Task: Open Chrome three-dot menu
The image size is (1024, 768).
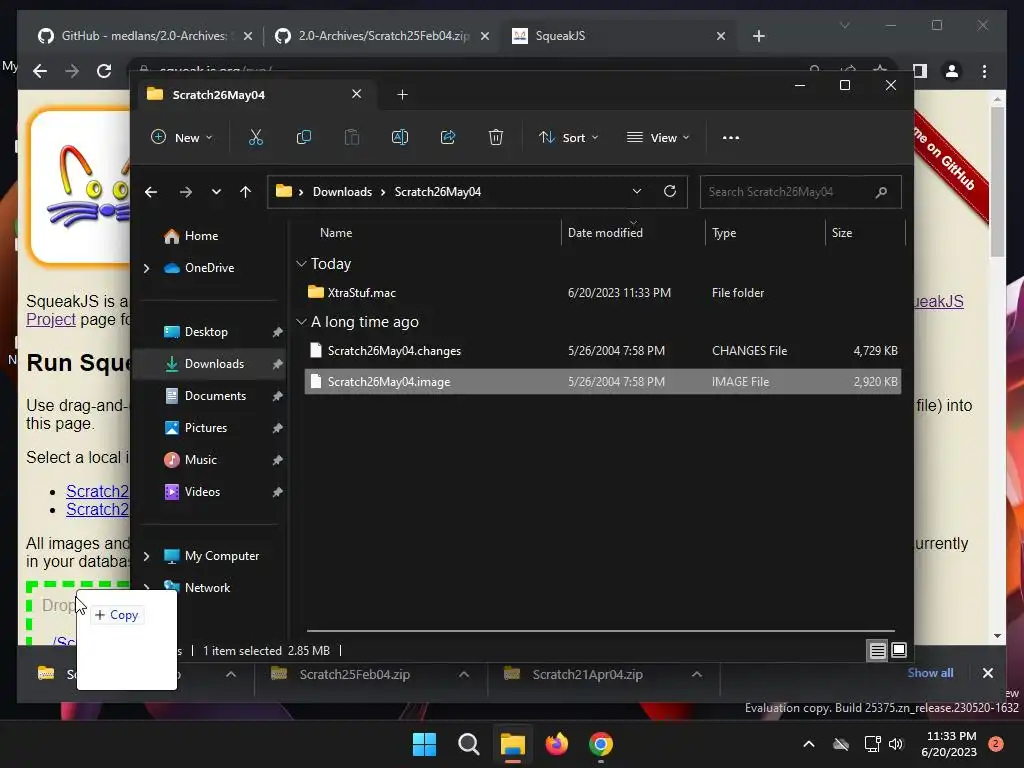Action: point(984,71)
